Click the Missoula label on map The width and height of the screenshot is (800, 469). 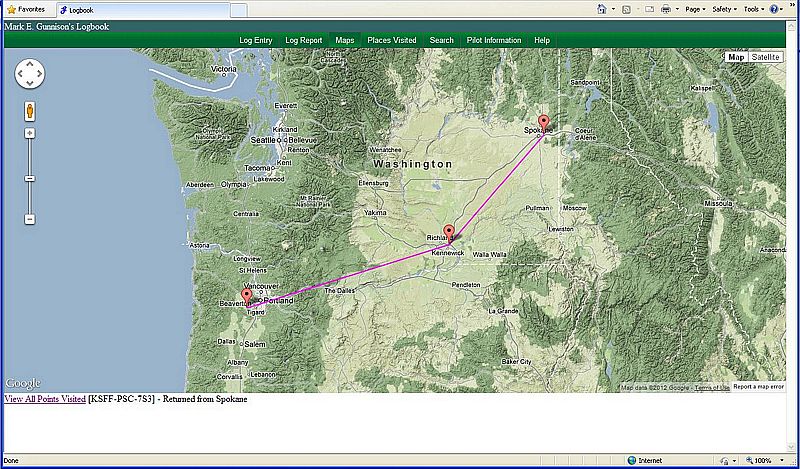(718, 204)
